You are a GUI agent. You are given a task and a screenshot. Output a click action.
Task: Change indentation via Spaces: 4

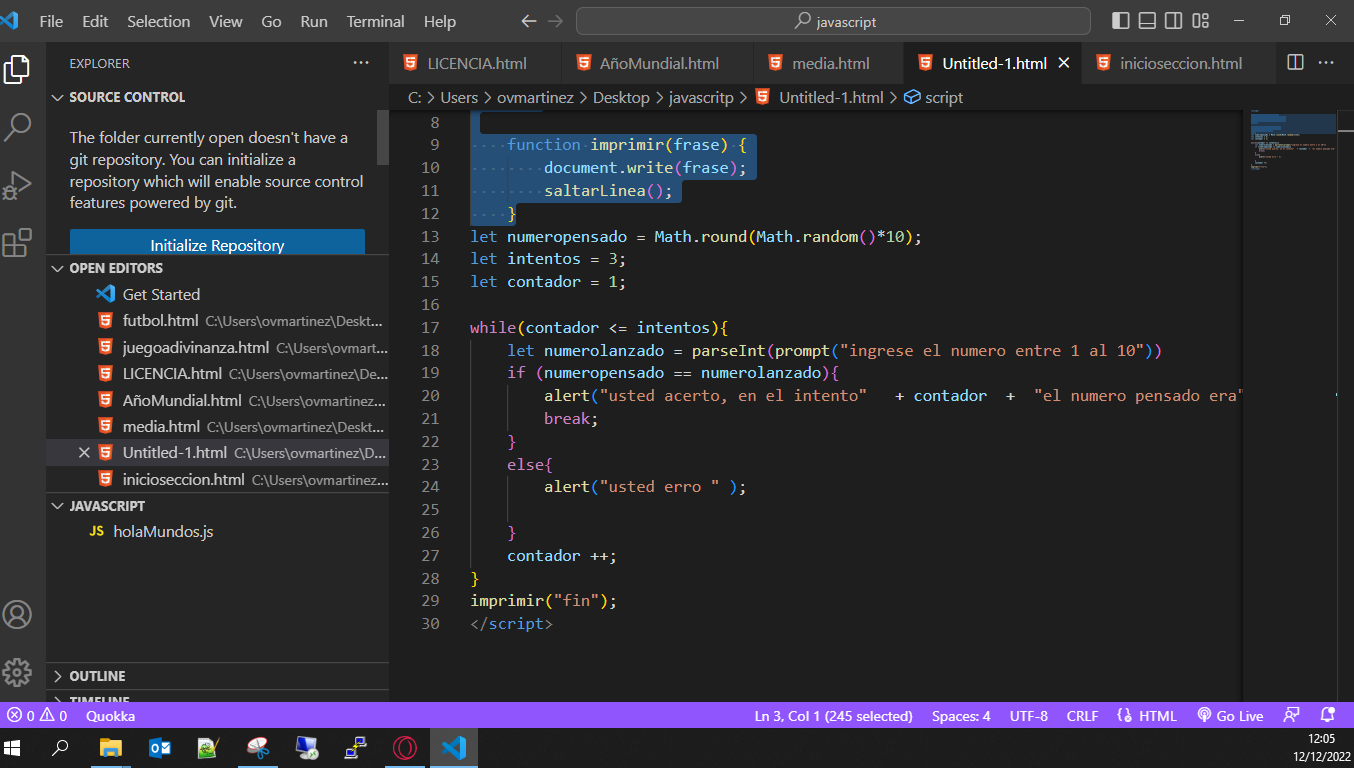point(961,716)
